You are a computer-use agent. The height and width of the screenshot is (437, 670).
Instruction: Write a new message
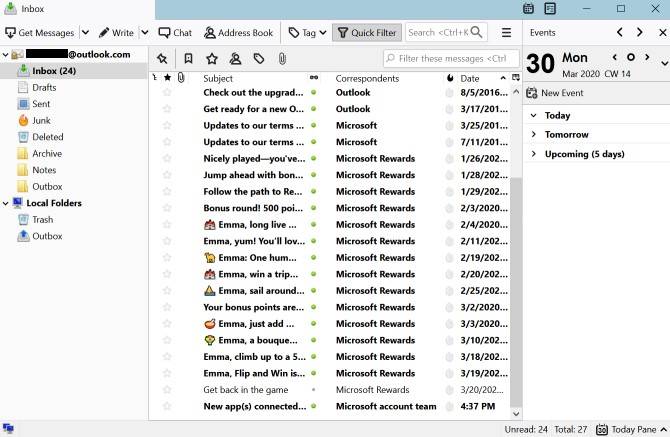click(116, 32)
